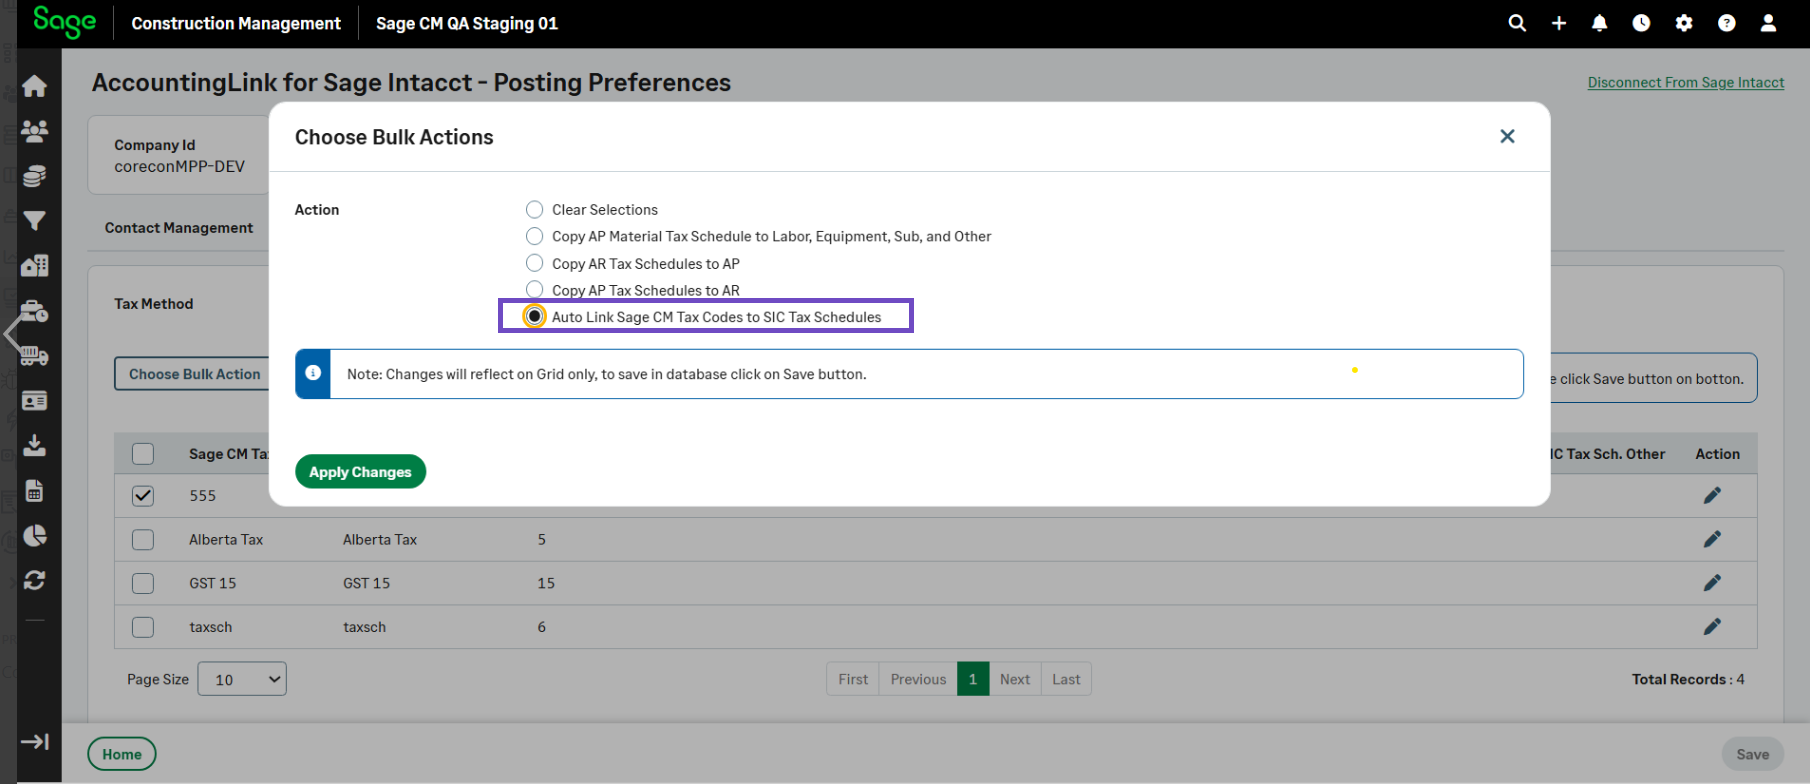Image resolution: width=1810 pixels, height=784 pixels.
Task: Open the user profile icon
Action: click(x=1768, y=23)
